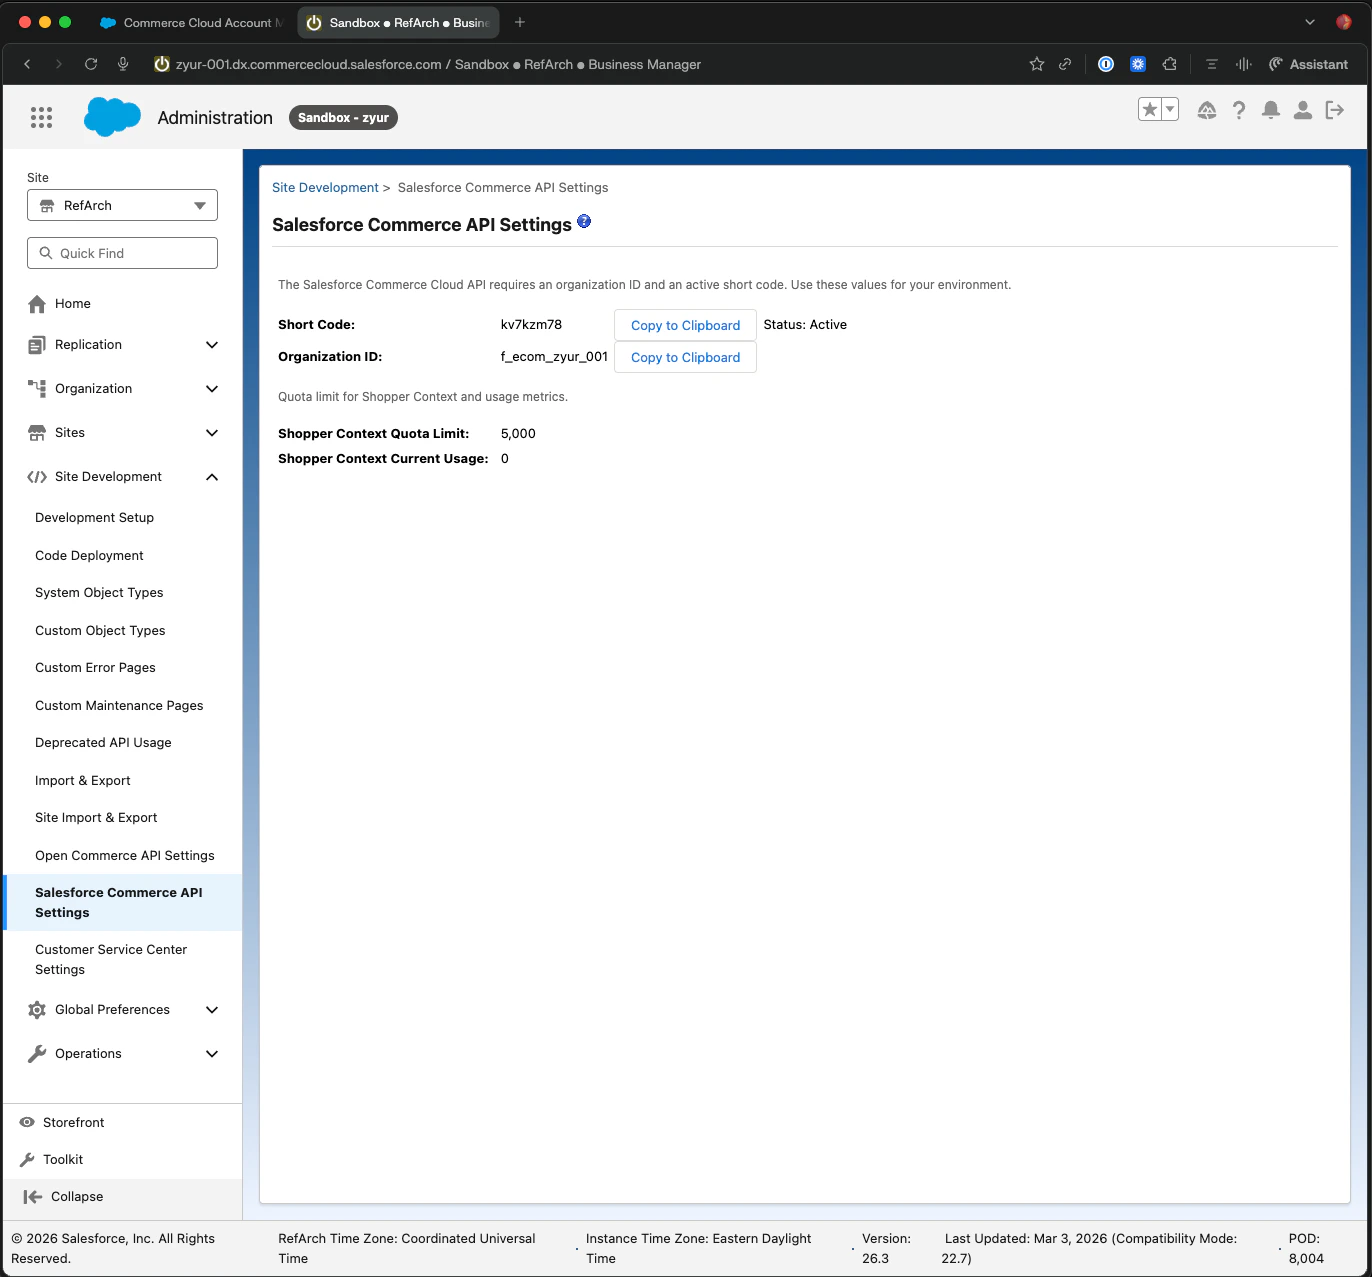Image resolution: width=1372 pixels, height=1277 pixels.
Task: Open the user profile icon
Action: (1303, 110)
